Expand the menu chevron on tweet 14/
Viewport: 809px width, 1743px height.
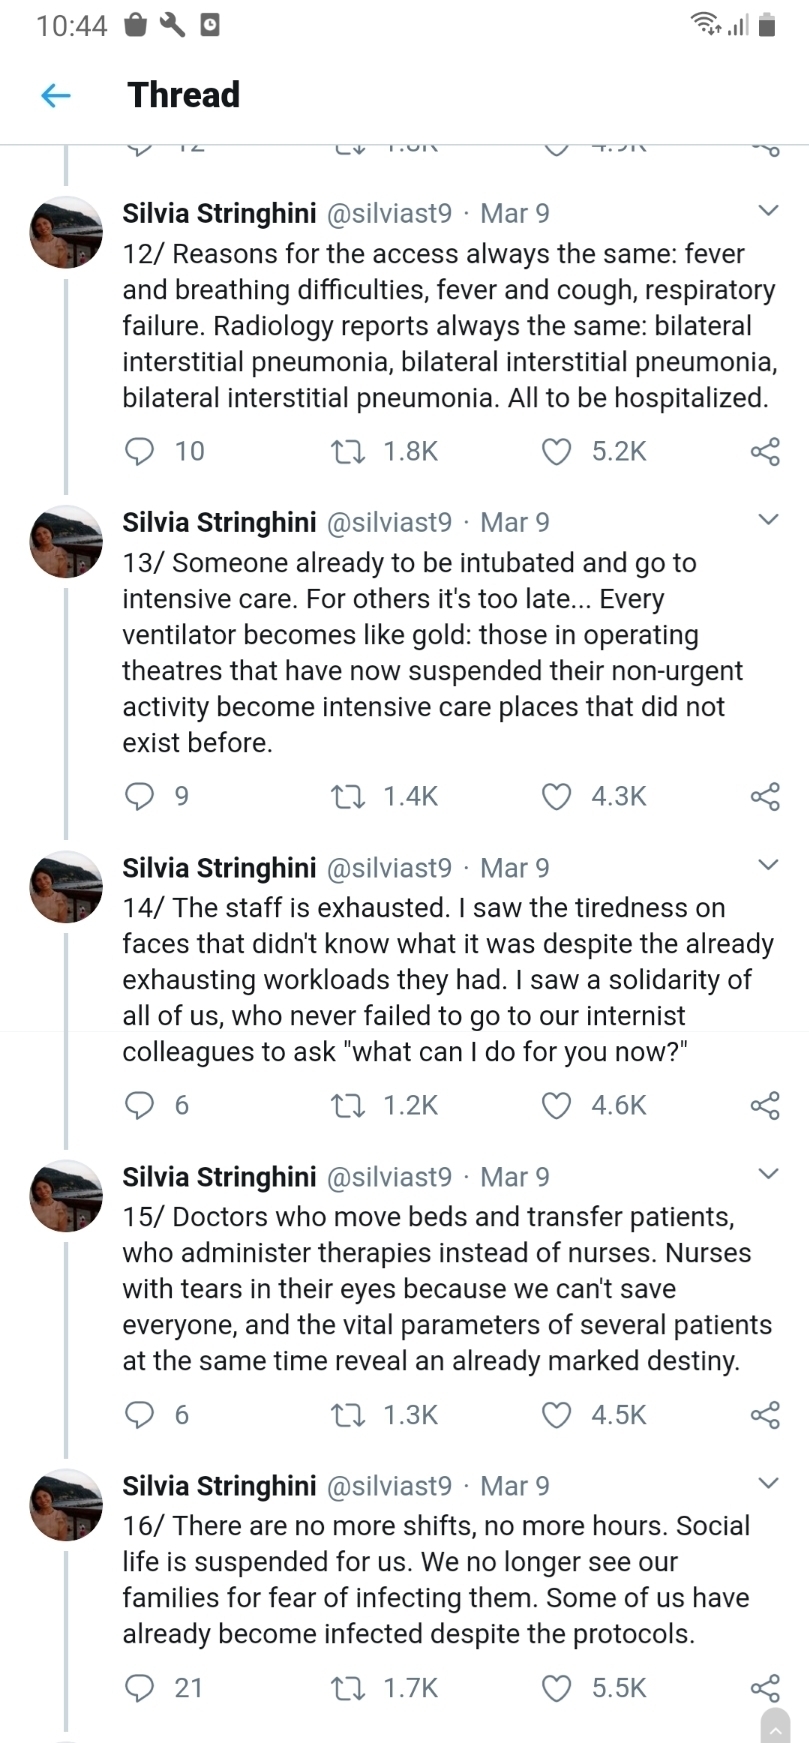click(x=767, y=865)
